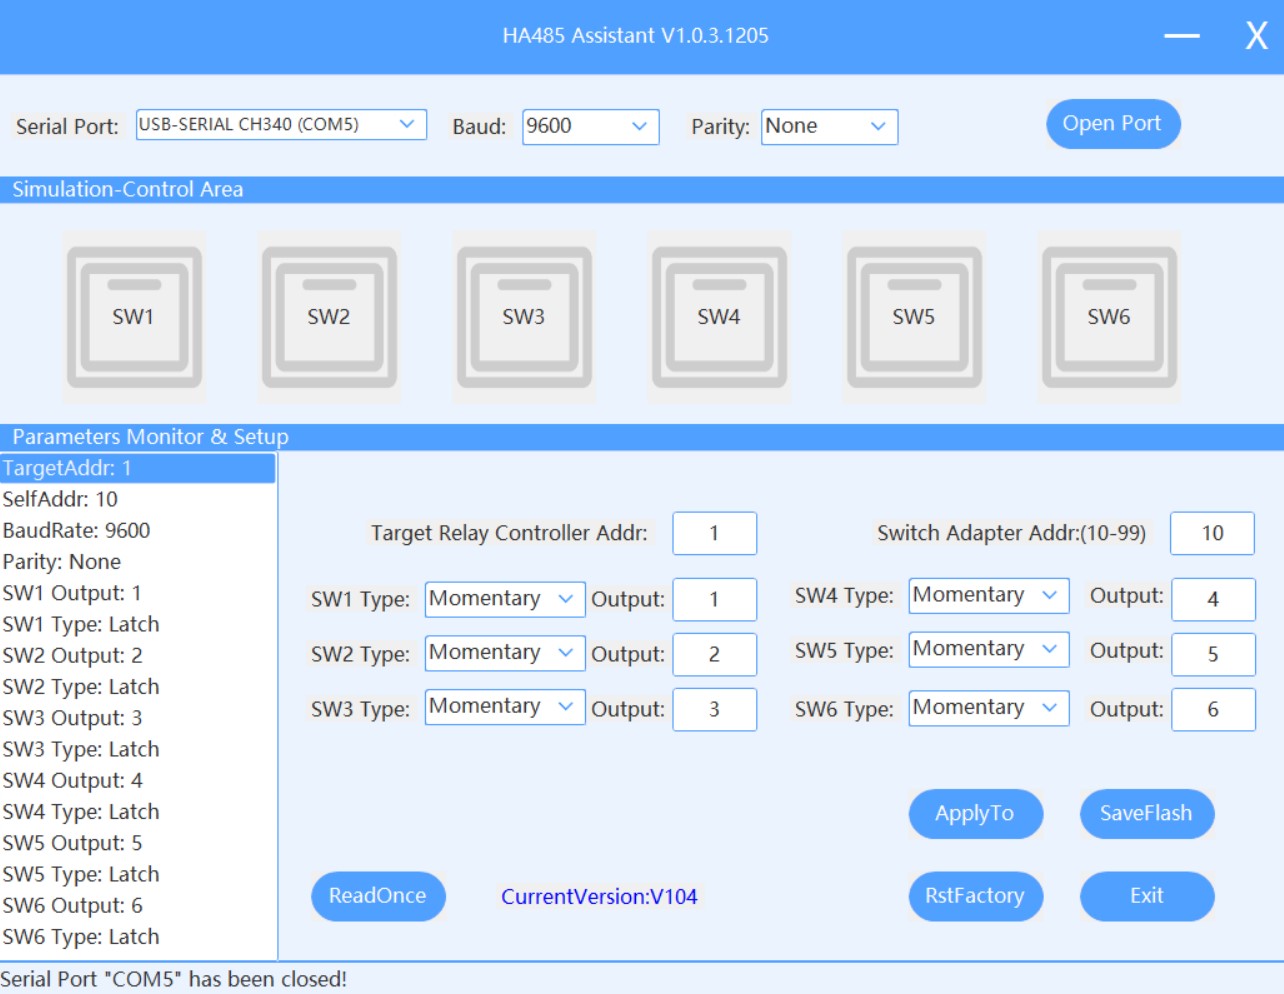Expand the SW6 Type dropdown

click(x=988, y=708)
